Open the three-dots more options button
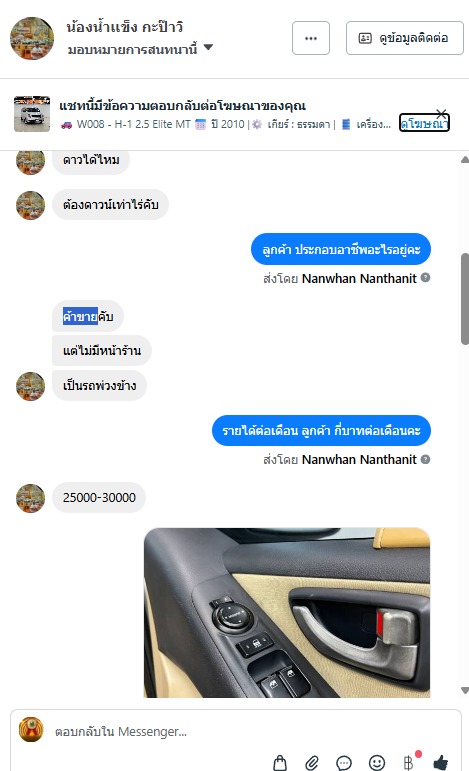This screenshot has width=469, height=771. click(311, 38)
